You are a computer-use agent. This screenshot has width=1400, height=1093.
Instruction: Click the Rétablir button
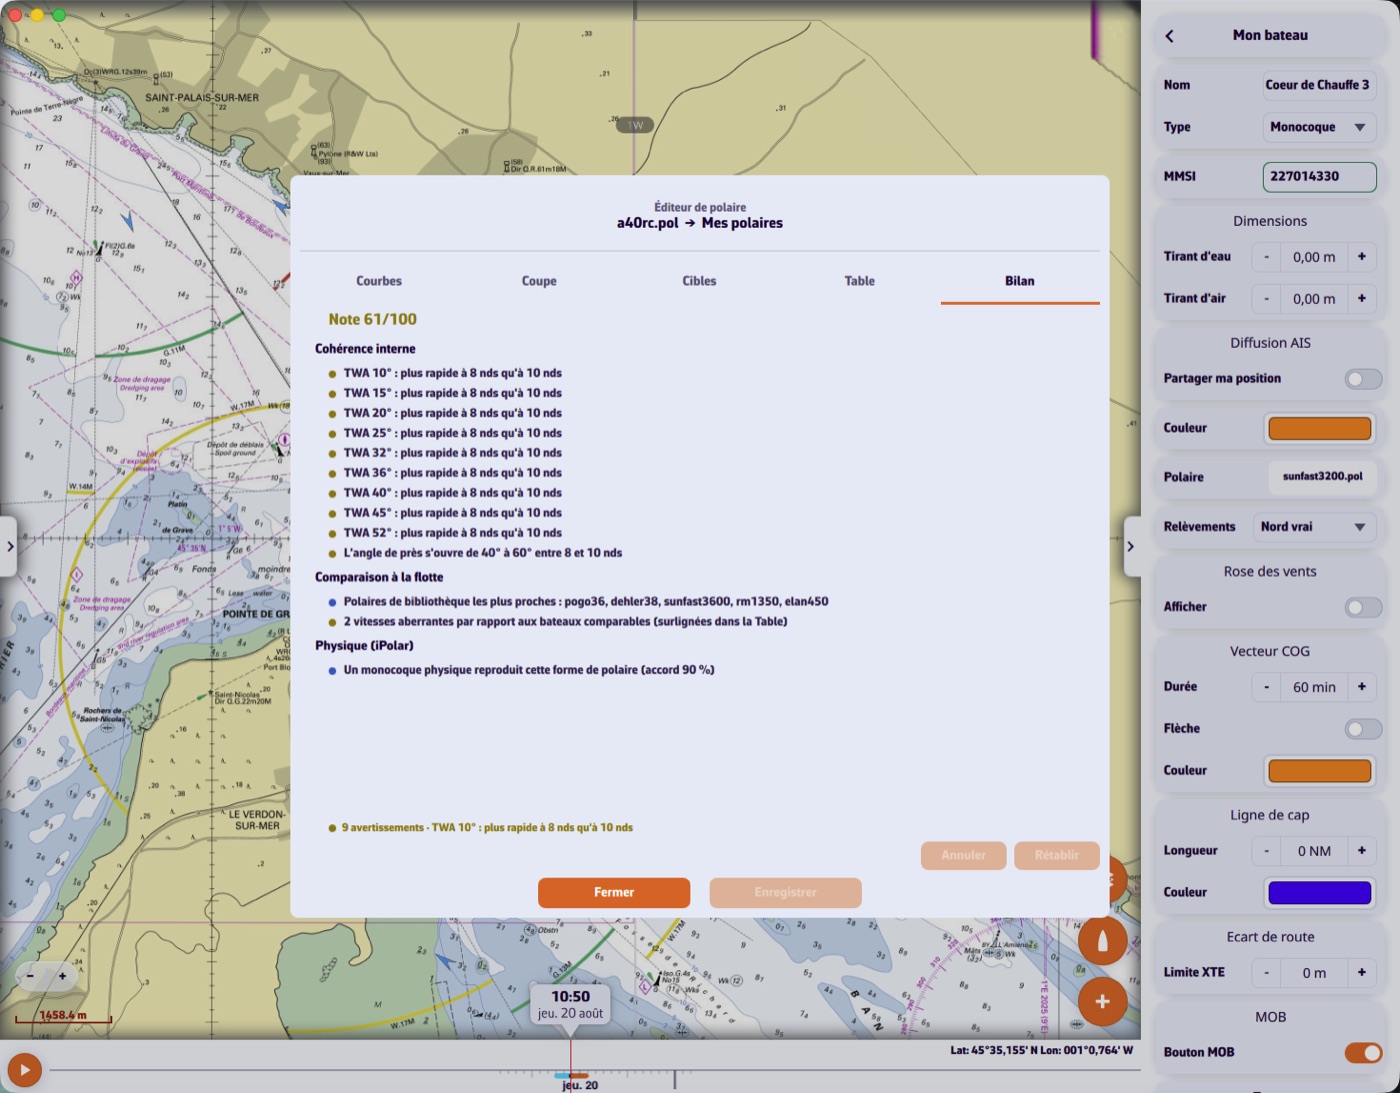point(1057,856)
